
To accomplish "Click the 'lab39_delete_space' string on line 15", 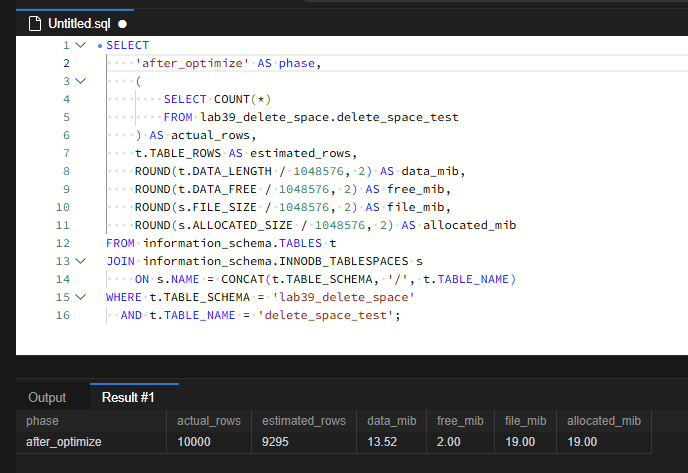I will click(x=343, y=297).
